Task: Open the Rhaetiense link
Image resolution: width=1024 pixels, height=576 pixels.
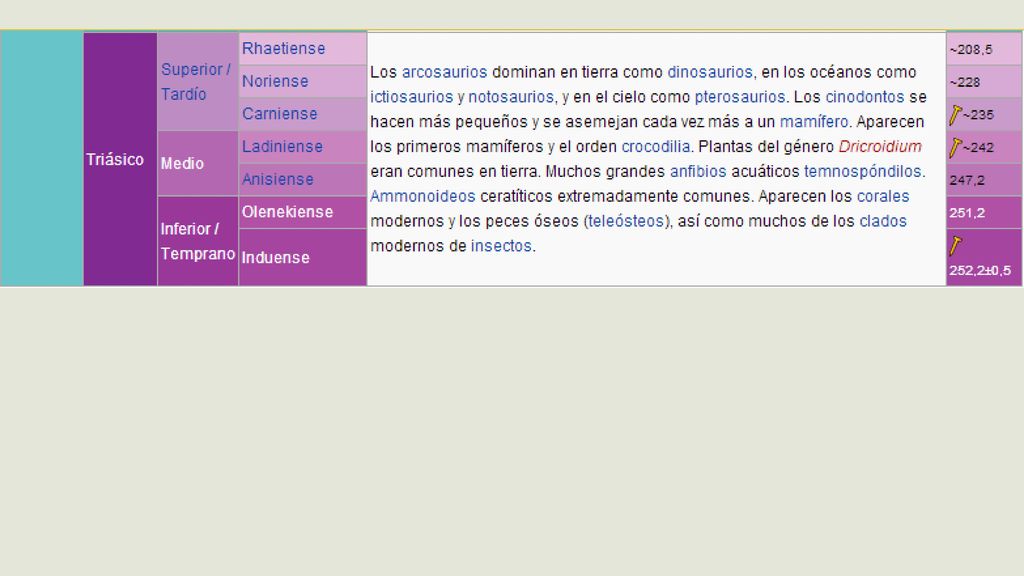Action: [x=283, y=48]
